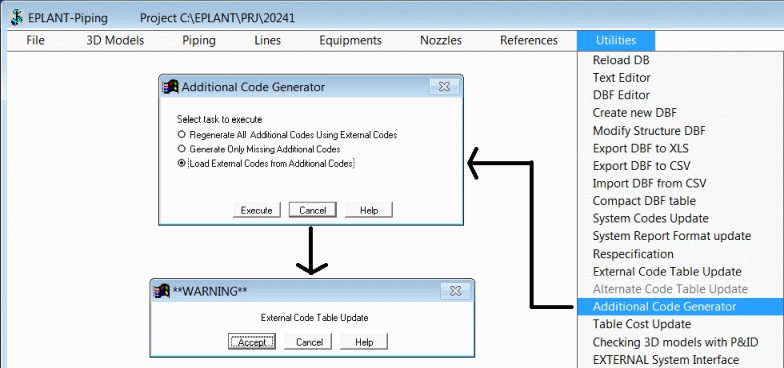The width and height of the screenshot is (784, 368).
Task: Click the project path text in title bar
Action: tap(217, 18)
